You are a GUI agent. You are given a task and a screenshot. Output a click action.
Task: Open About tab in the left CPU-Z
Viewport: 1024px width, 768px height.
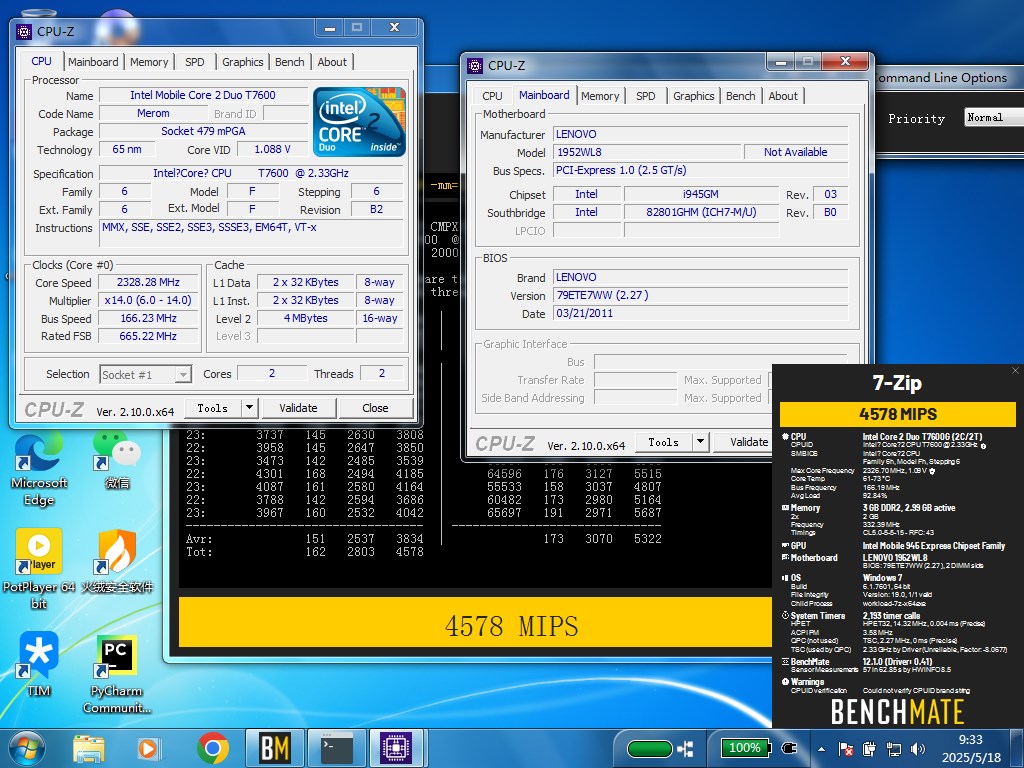point(332,62)
